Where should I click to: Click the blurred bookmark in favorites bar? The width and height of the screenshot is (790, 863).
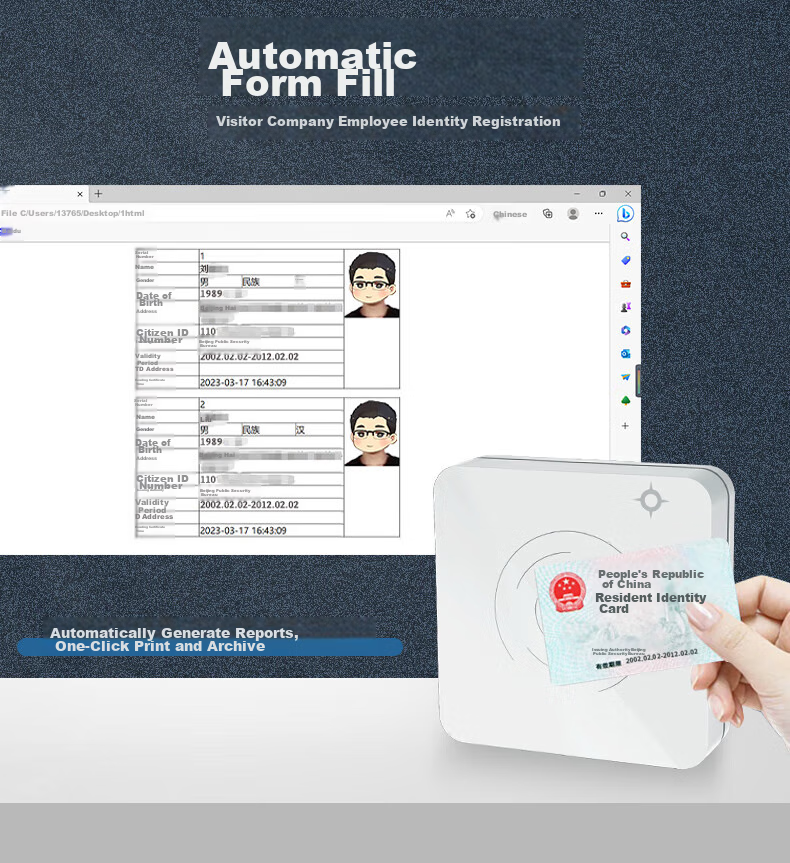coord(10,231)
